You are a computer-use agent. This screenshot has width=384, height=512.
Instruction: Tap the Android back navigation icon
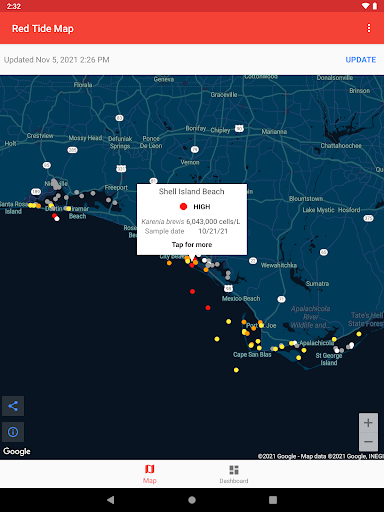click(111, 500)
